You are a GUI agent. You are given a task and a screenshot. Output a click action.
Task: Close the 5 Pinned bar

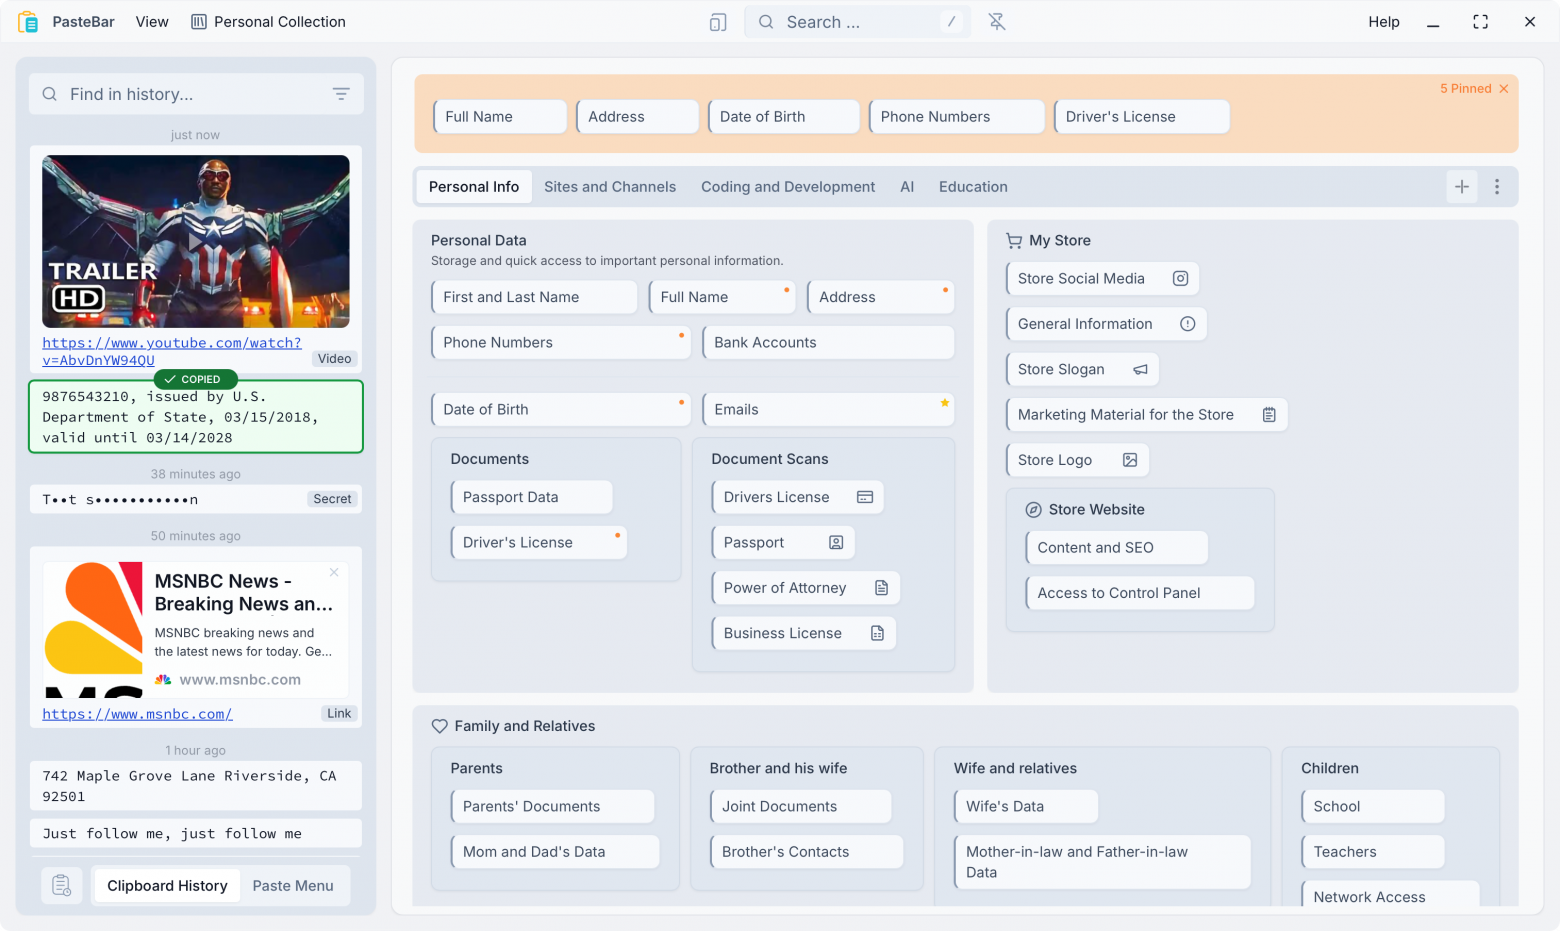(1503, 89)
